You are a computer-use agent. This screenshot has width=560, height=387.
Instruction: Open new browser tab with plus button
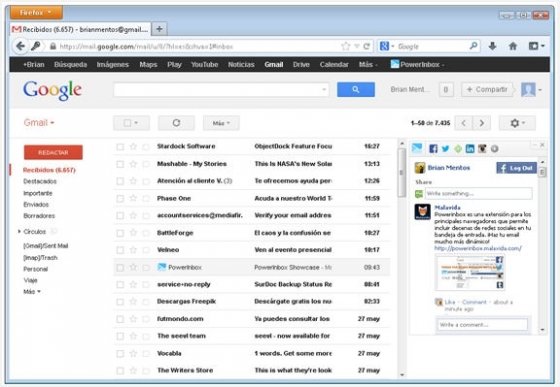159,29
